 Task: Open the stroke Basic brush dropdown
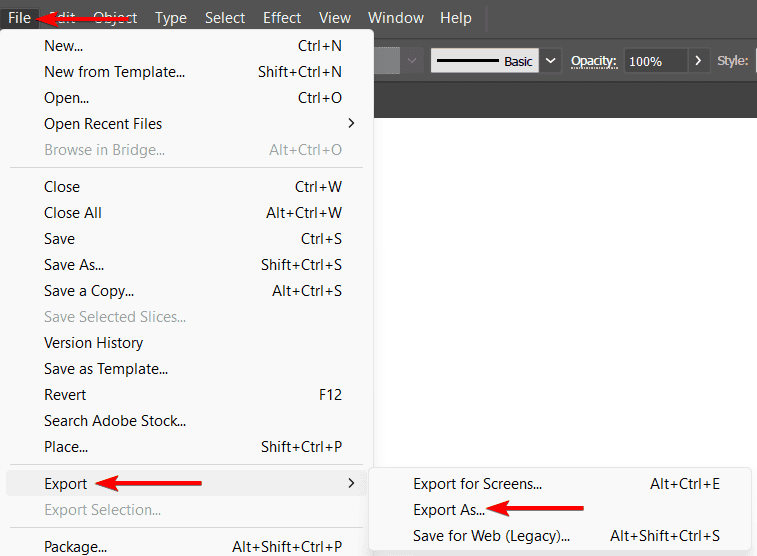point(551,61)
